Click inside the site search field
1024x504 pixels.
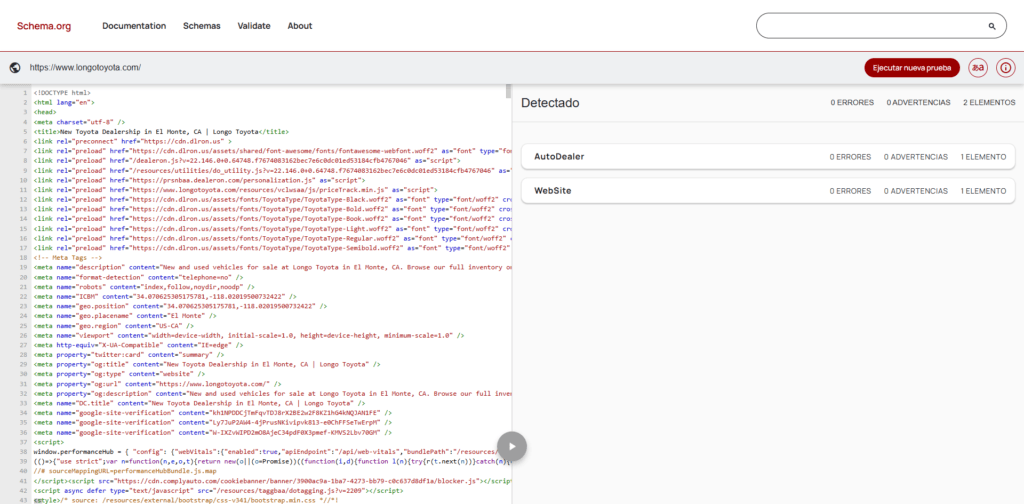tap(870, 26)
